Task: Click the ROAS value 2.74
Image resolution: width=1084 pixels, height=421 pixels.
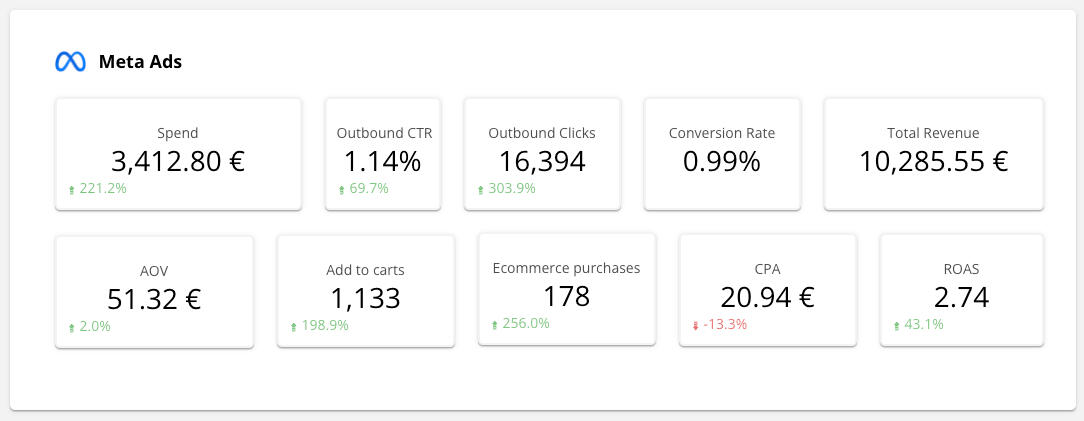Action: pyautogui.click(x=961, y=298)
